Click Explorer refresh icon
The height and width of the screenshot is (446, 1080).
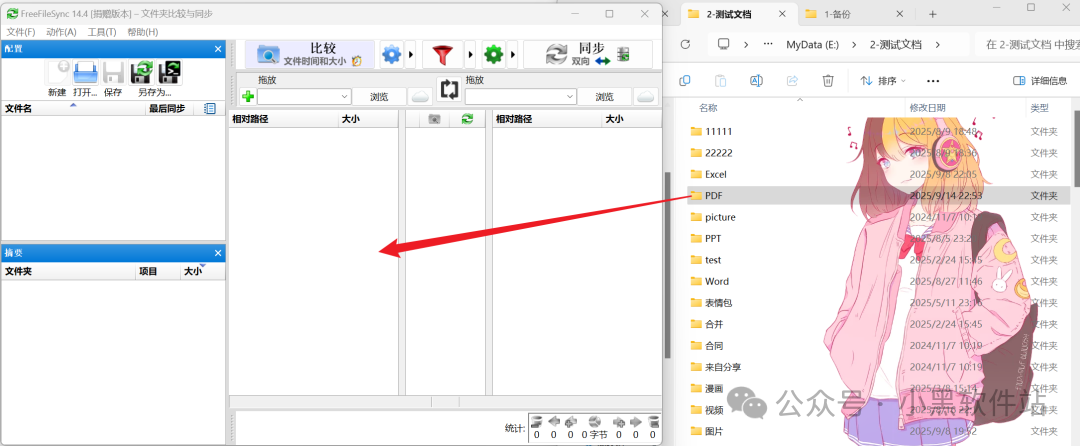tap(685, 44)
